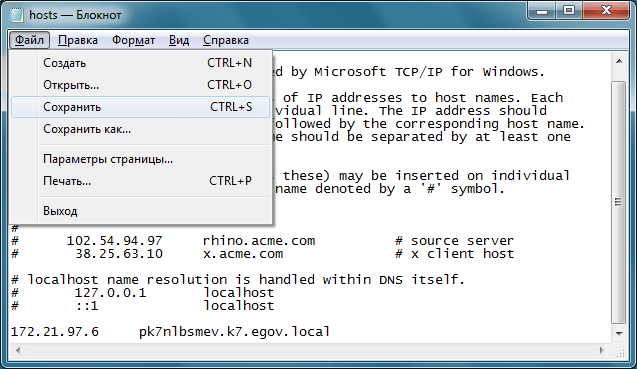Close the Файл menu by clicking Файл
This screenshot has width=637, height=369.
[x=29, y=40]
